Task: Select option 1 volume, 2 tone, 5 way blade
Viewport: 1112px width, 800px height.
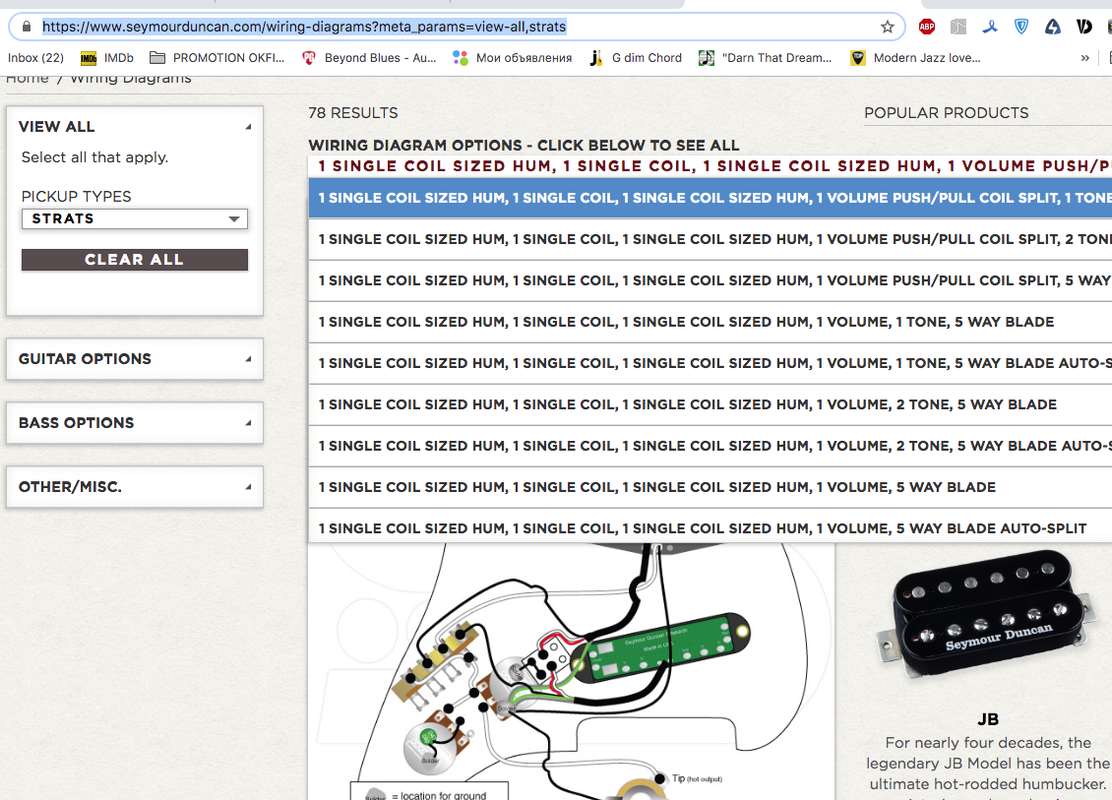Action: coord(710,404)
